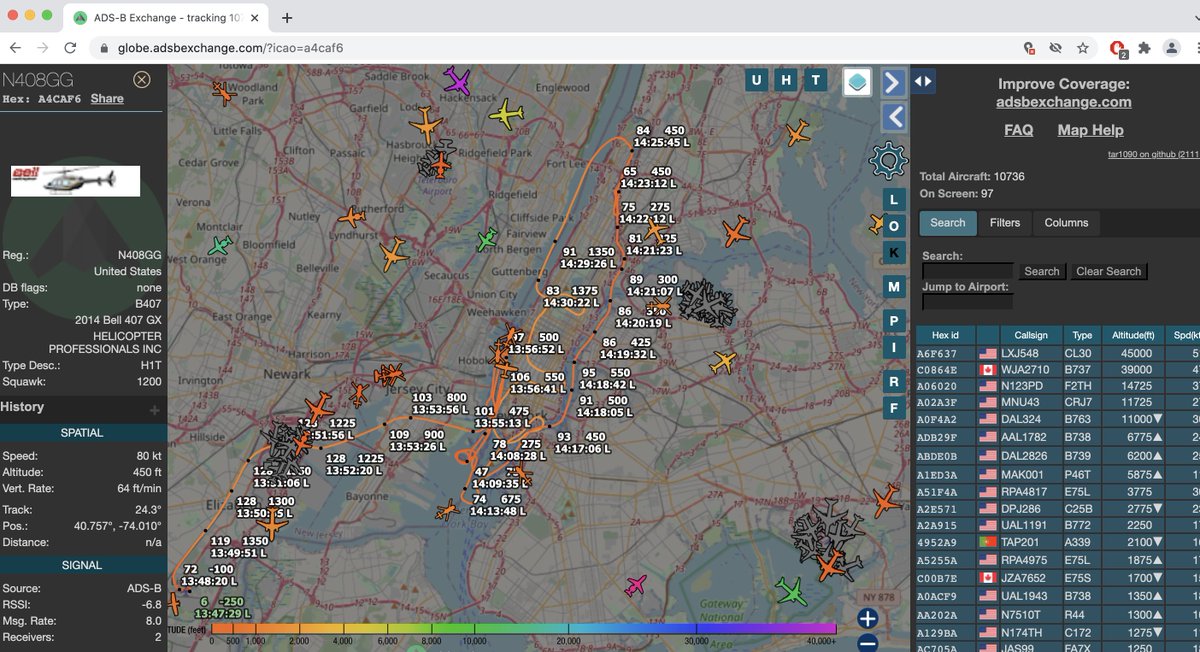Switch to the Columns tab

coord(1066,223)
